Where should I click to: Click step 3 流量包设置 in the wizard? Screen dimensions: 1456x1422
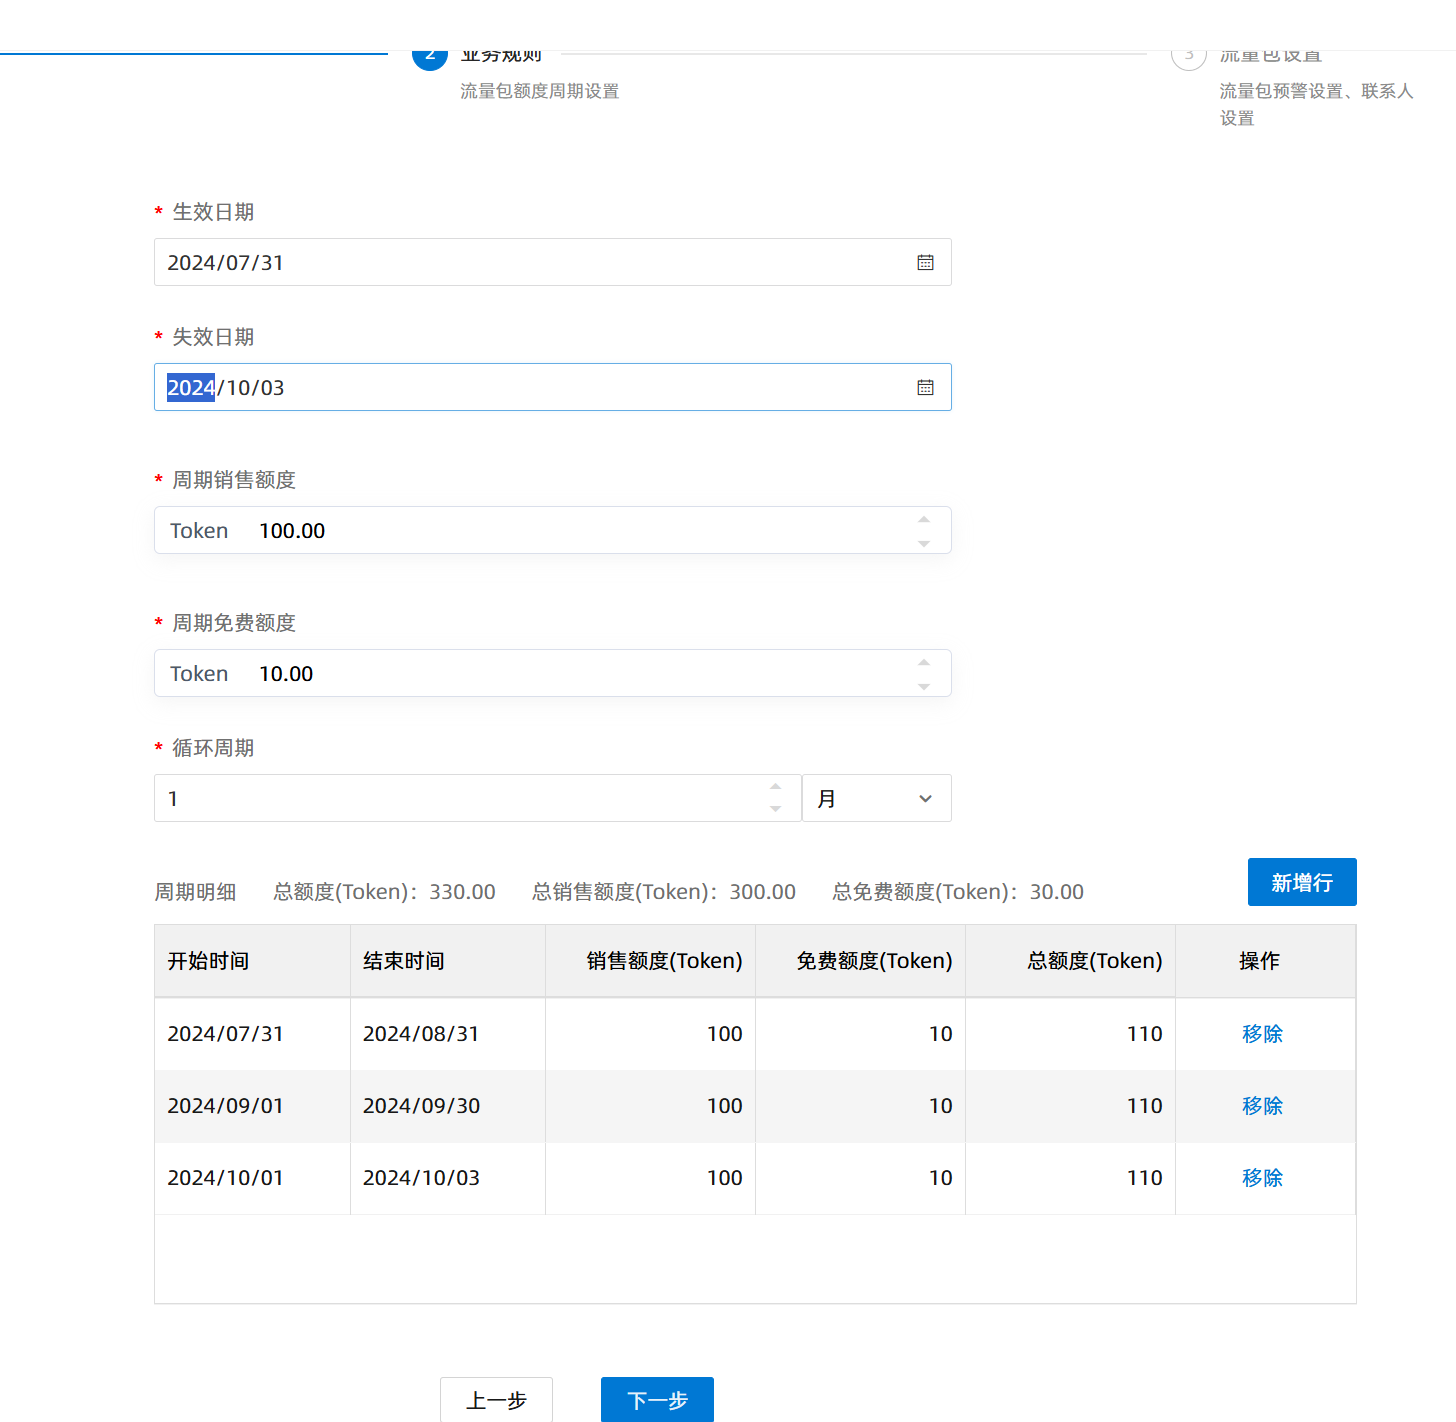pos(1270,57)
